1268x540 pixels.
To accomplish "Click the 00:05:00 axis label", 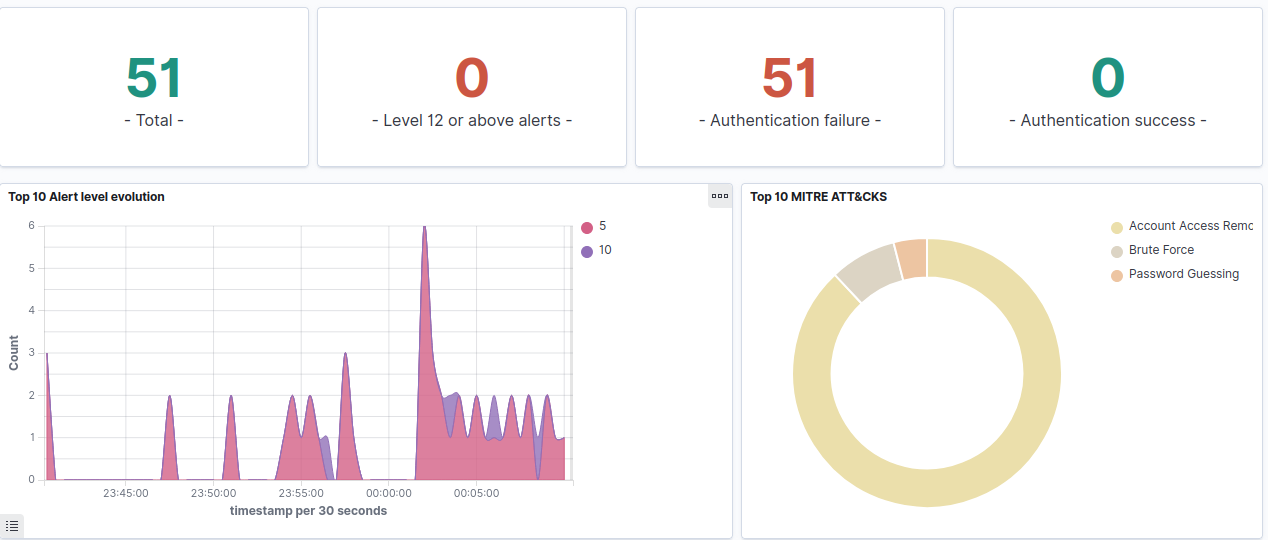I will click(x=477, y=493).
